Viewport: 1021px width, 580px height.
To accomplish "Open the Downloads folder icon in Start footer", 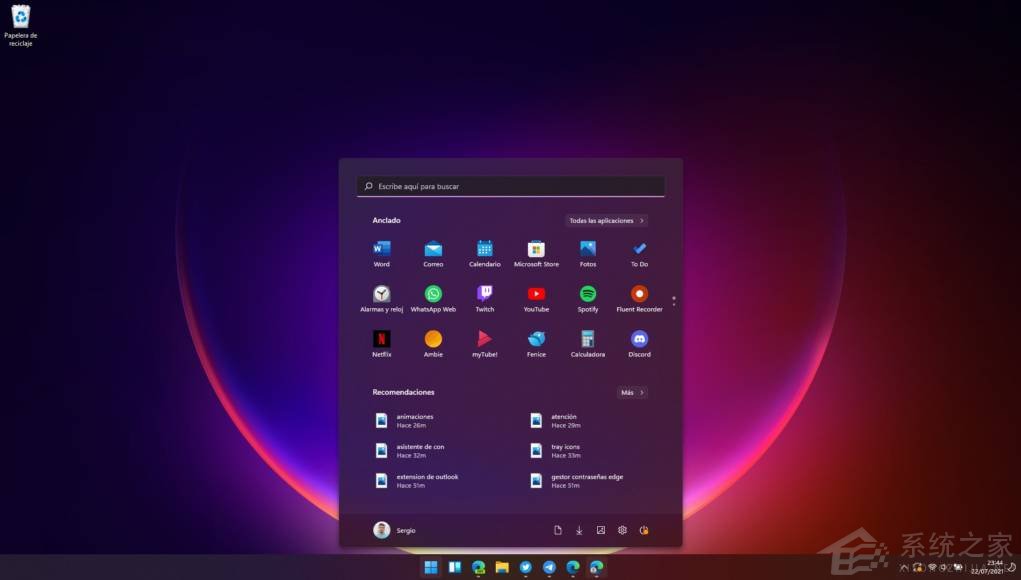I will pyautogui.click(x=579, y=530).
